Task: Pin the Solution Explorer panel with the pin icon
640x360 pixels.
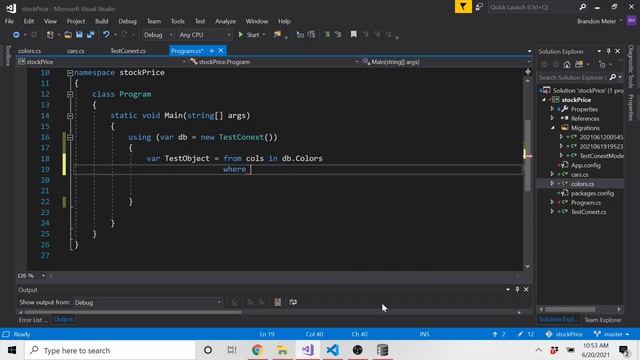Action: click(608, 51)
